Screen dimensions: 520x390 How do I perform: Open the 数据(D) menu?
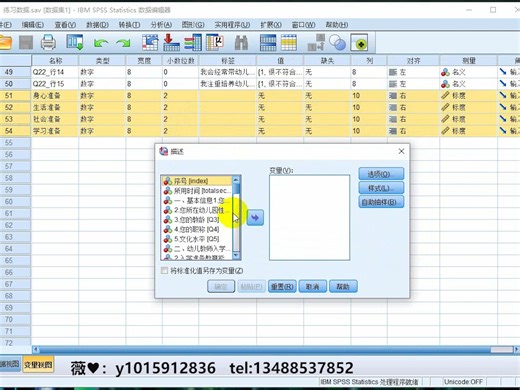coord(98,25)
